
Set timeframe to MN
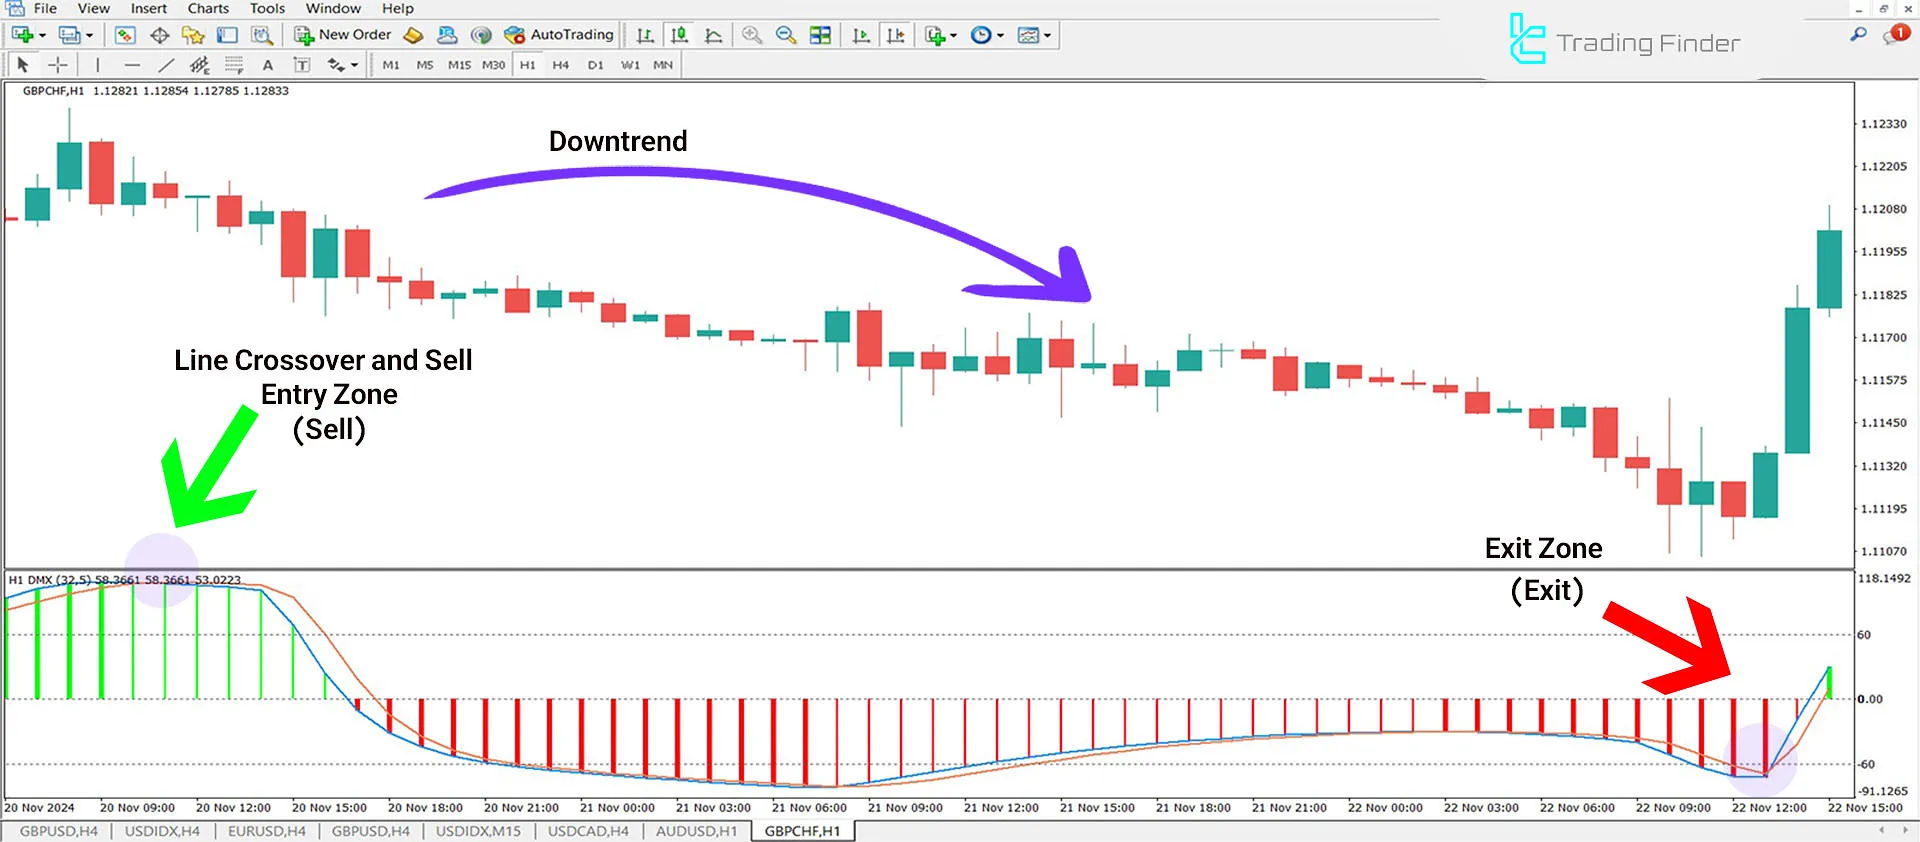click(x=663, y=65)
